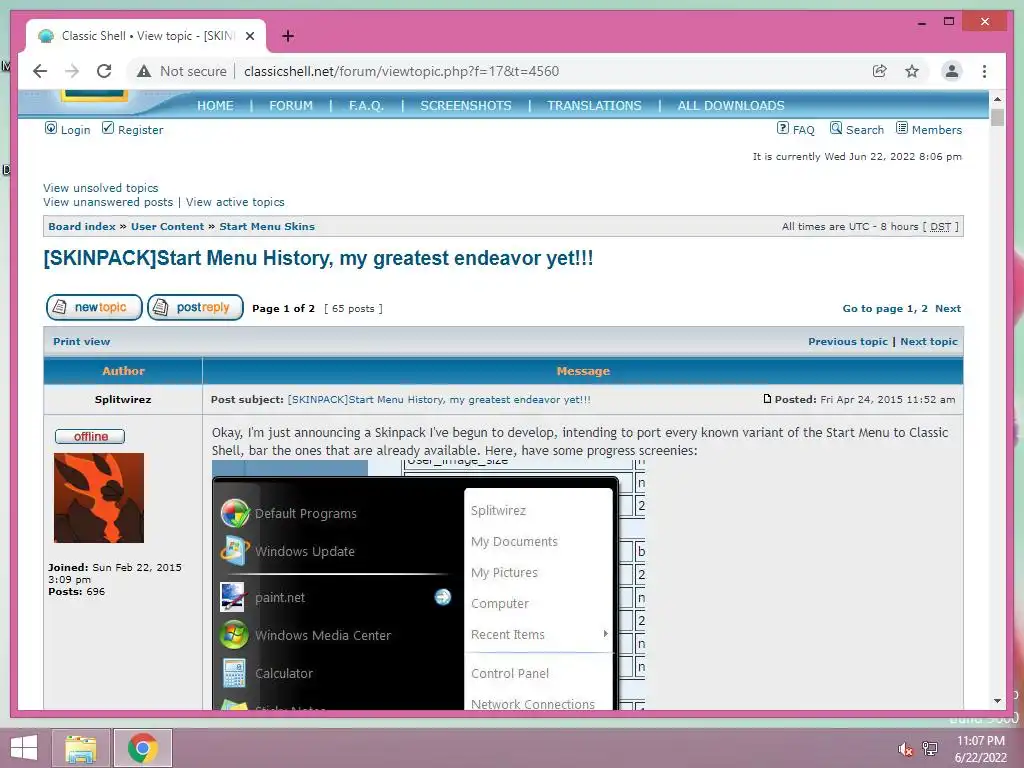Viewport: 1024px width, 768px height.
Task: Click the topic title heading link
Action: click(318, 258)
